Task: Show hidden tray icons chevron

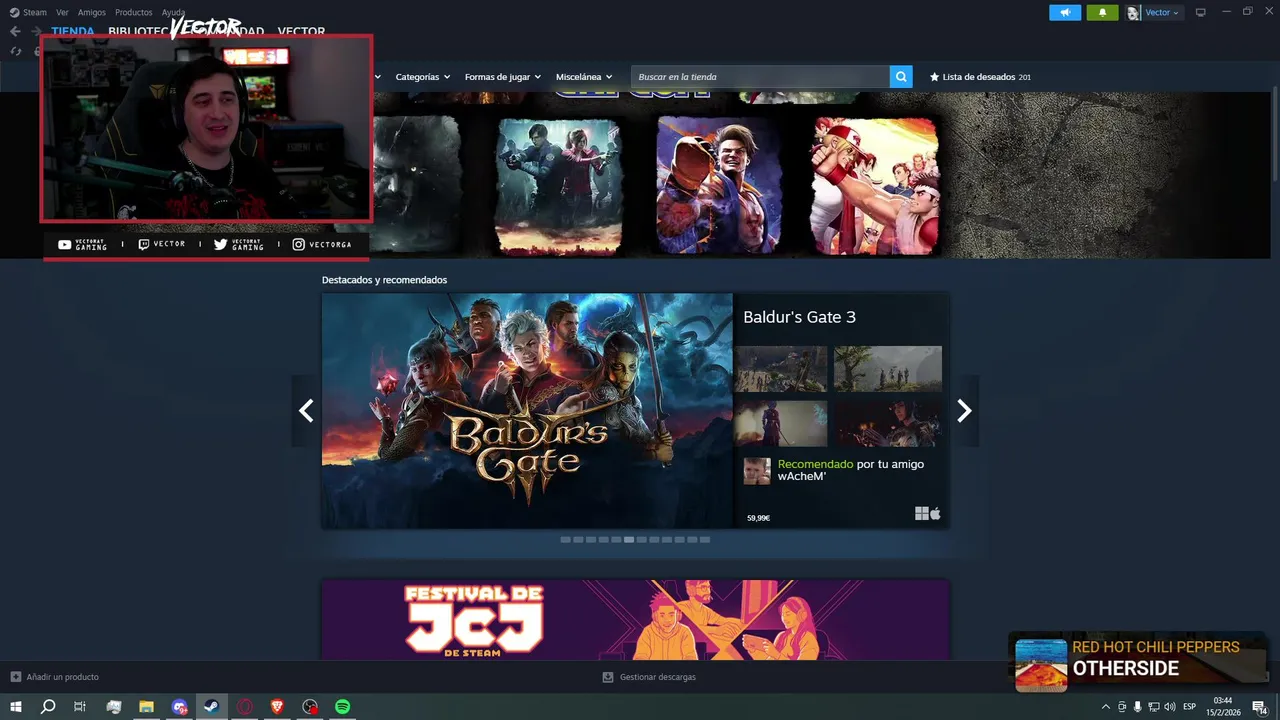Action: coord(1106,707)
